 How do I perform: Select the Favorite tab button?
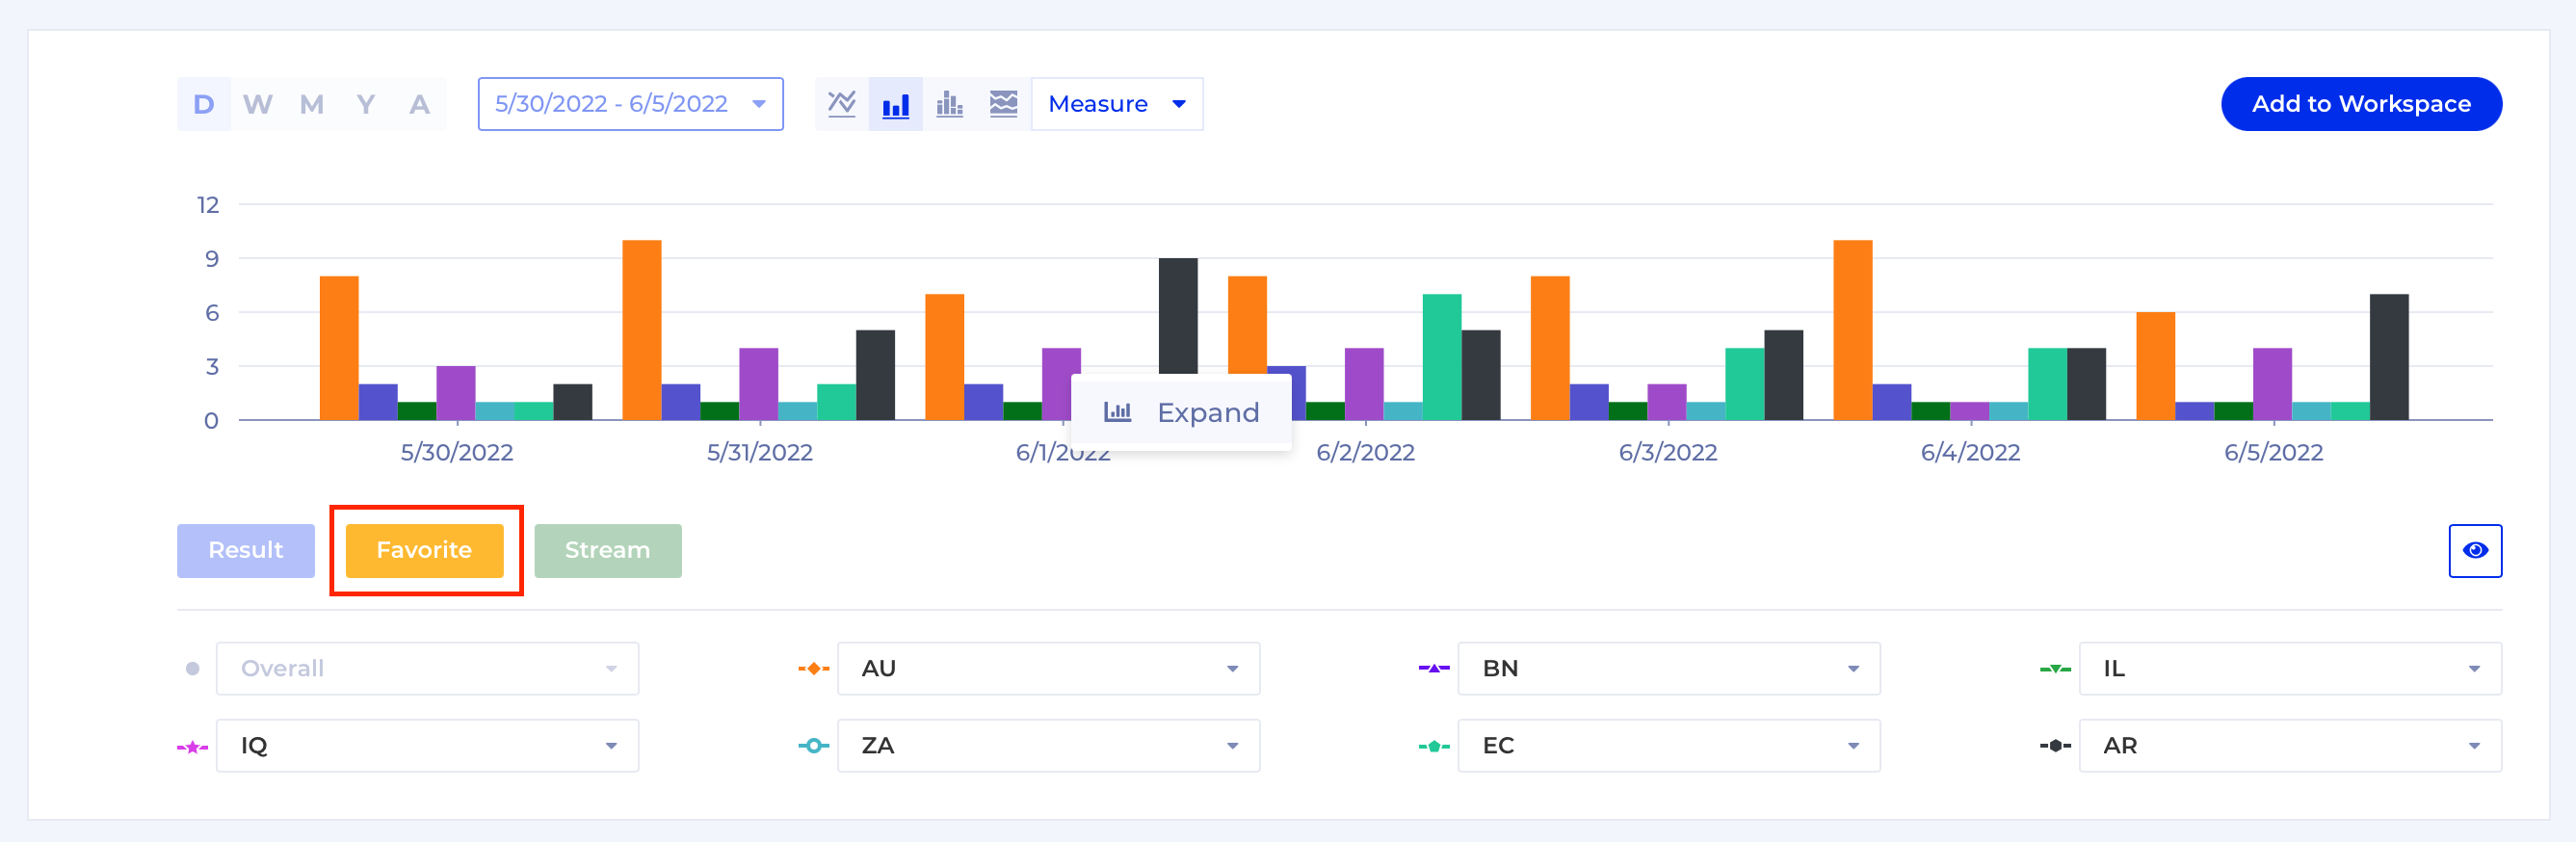pyautogui.click(x=424, y=551)
